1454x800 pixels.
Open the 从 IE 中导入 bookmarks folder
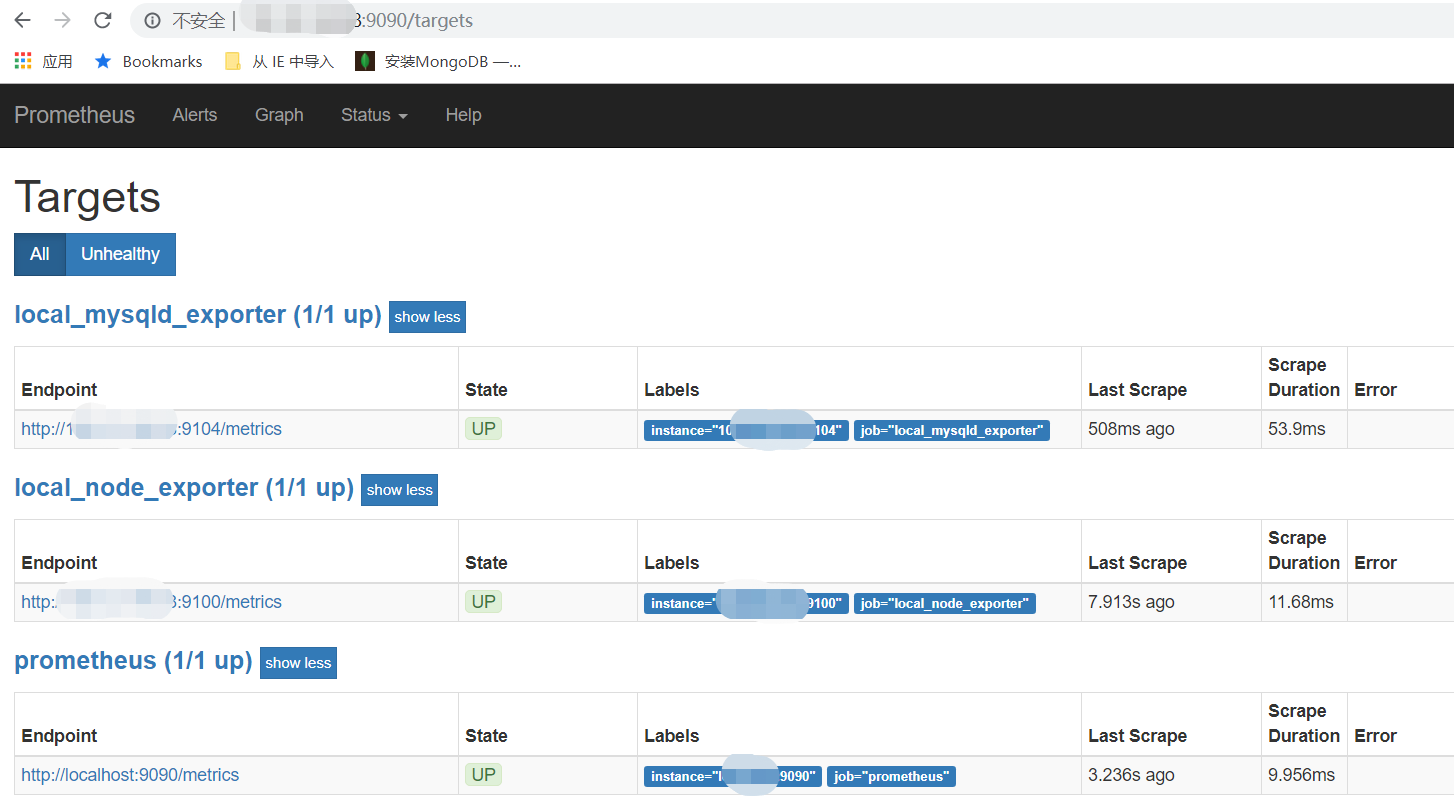(280, 61)
